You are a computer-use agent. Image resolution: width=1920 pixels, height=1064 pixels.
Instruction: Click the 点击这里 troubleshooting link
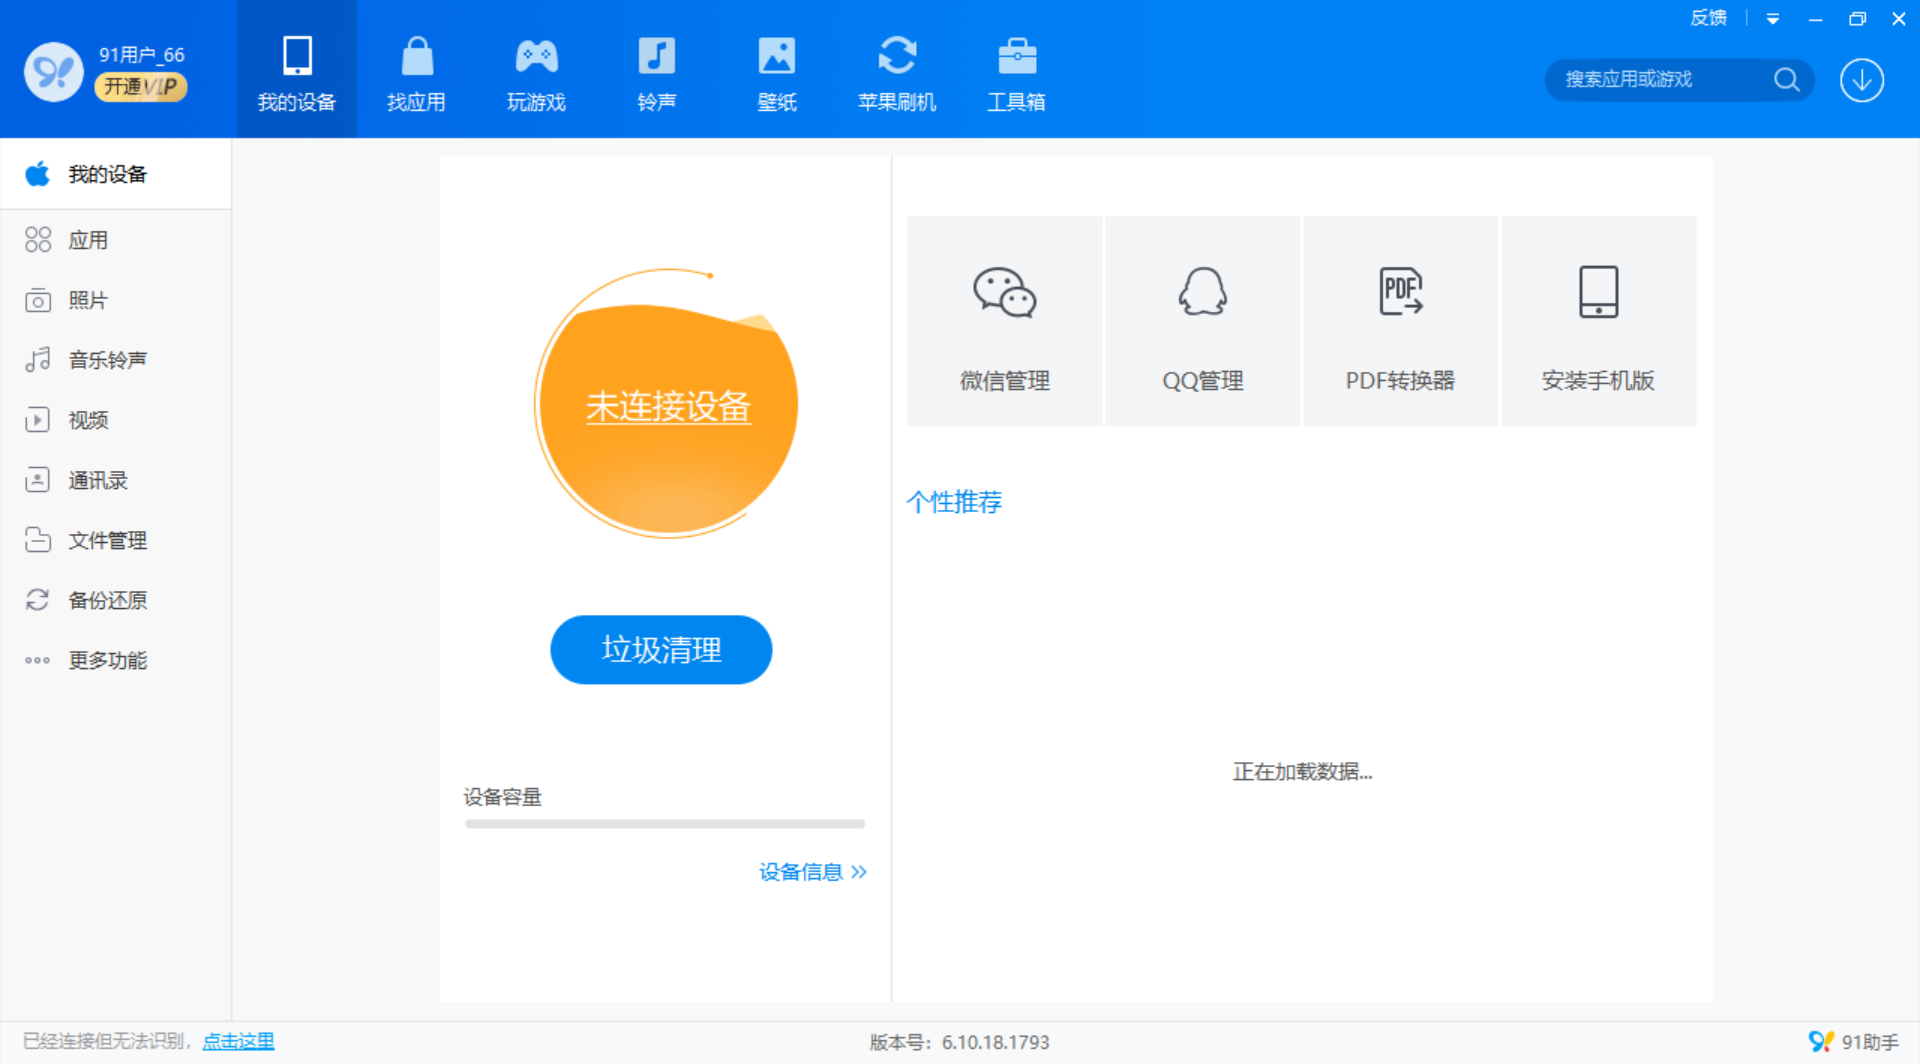[237, 1040]
